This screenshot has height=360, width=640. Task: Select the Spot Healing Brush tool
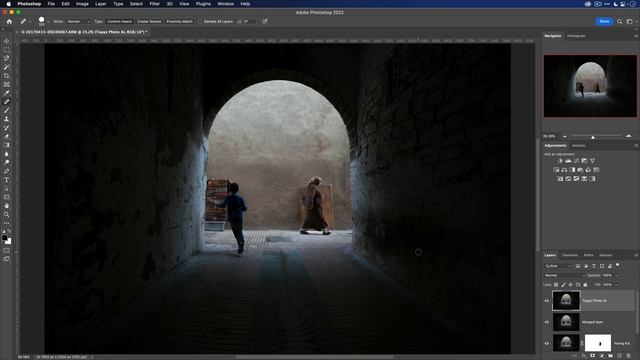pyautogui.click(x=7, y=102)
